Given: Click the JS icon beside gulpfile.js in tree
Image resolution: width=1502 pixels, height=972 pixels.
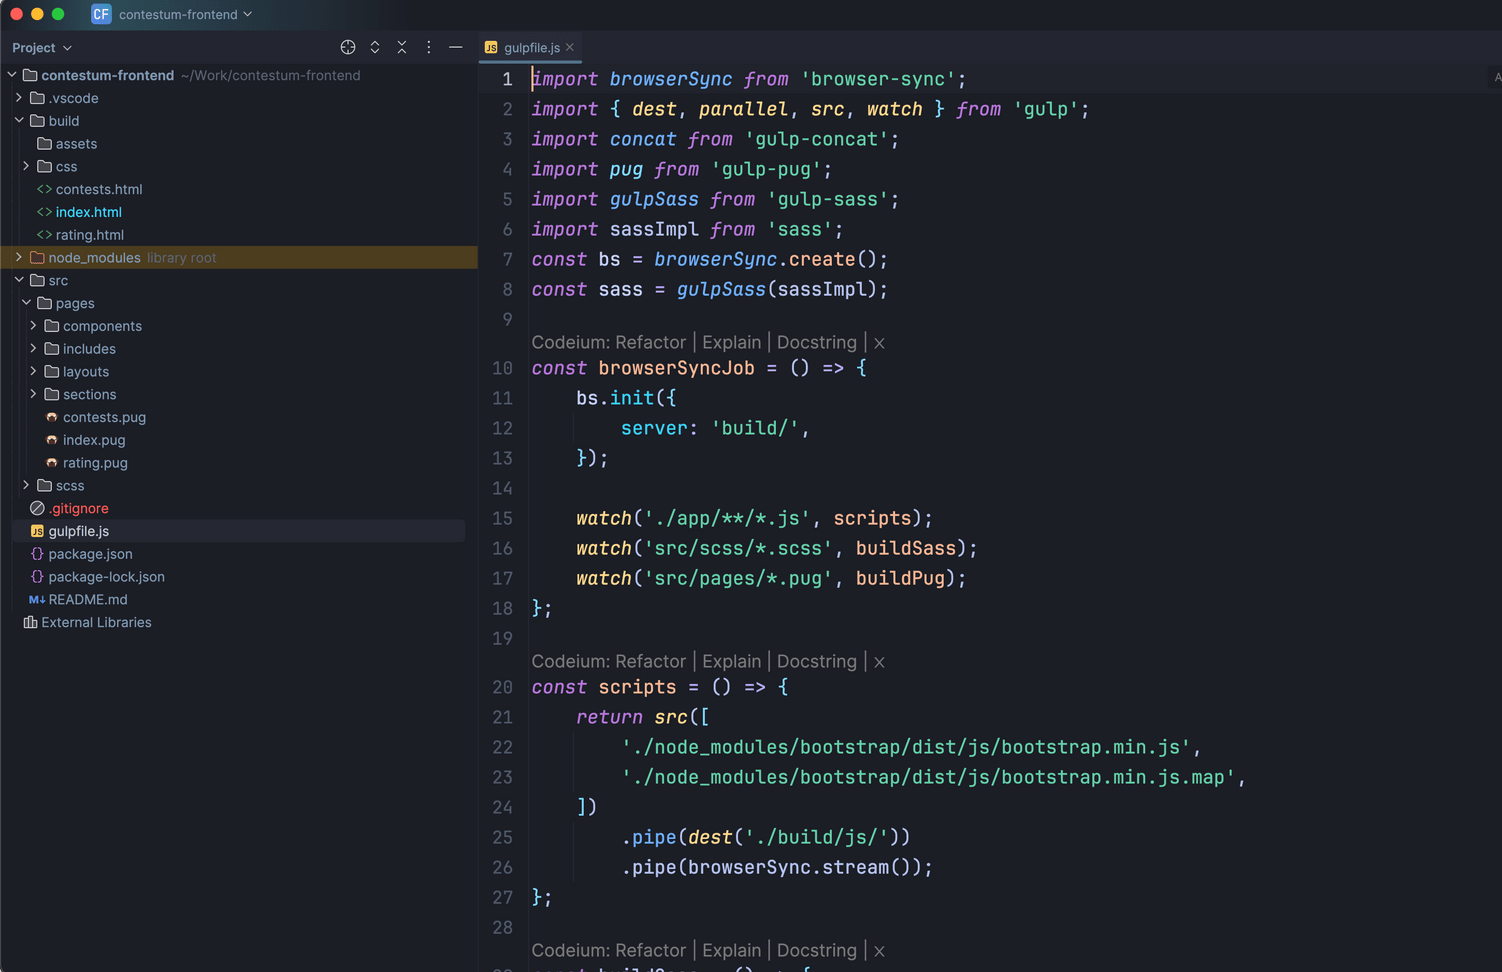Looking at the screenshot, I should tap(37, 531).
